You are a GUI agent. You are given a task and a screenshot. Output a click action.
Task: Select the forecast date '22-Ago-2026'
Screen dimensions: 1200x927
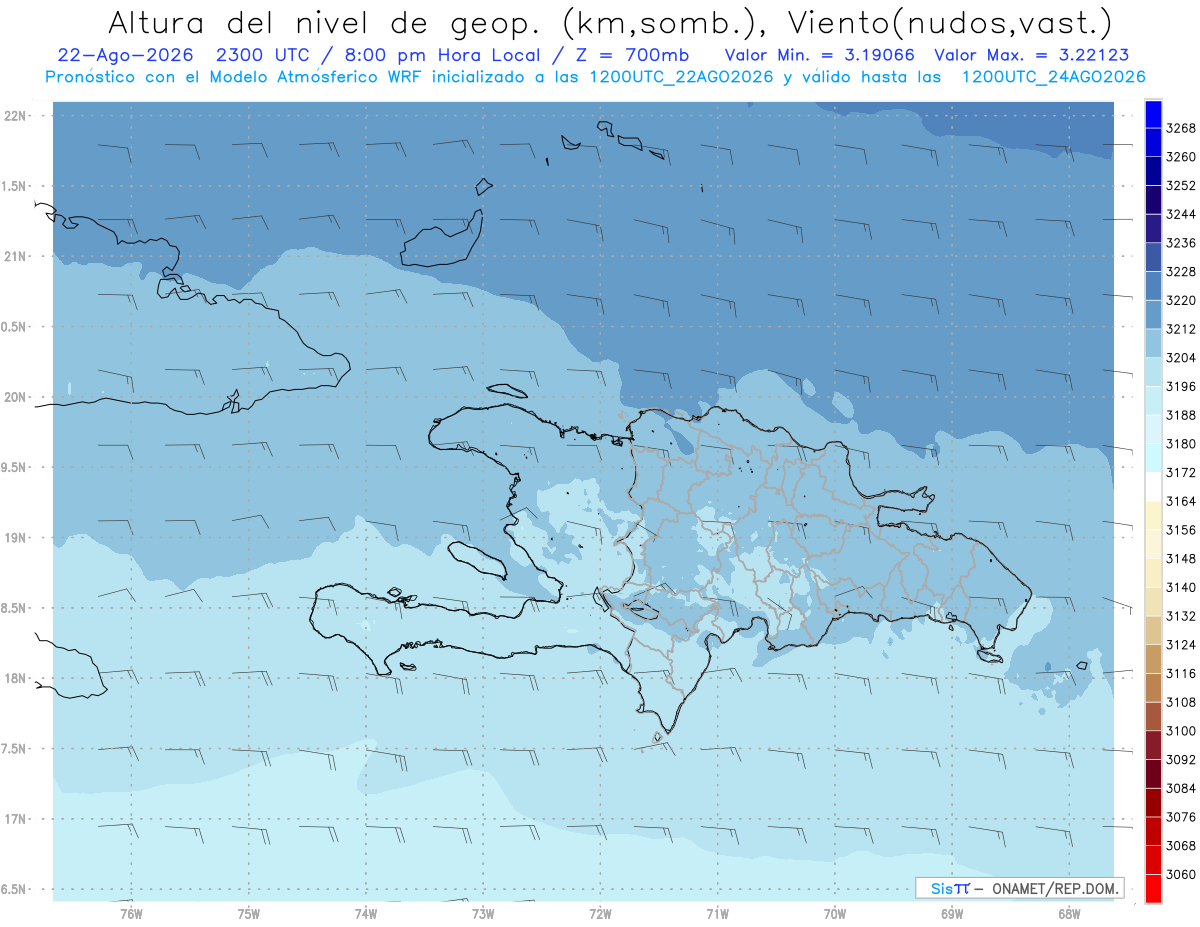pos(124,55)
